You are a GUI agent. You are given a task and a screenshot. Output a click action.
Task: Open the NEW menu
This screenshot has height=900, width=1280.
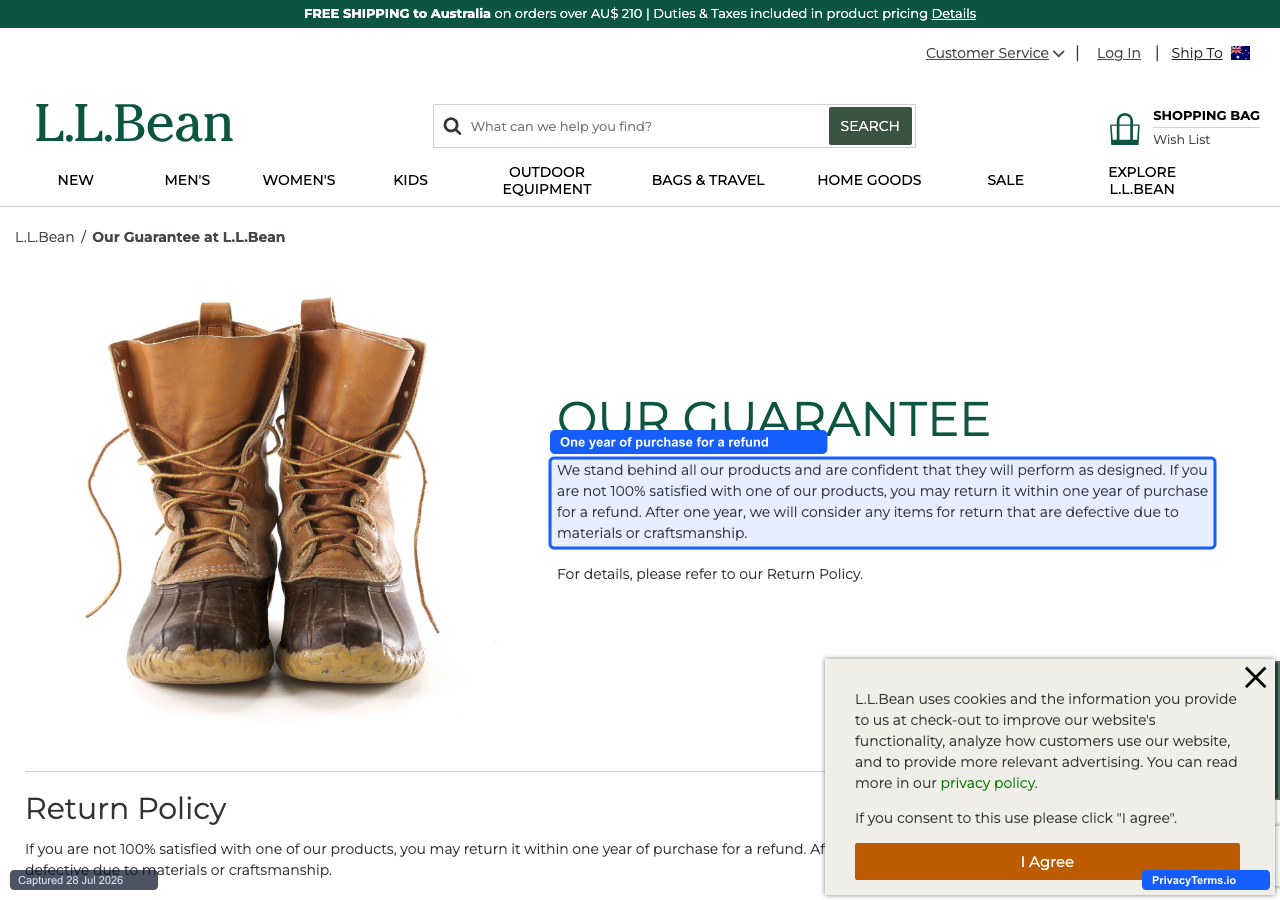[x=76, y=180]
